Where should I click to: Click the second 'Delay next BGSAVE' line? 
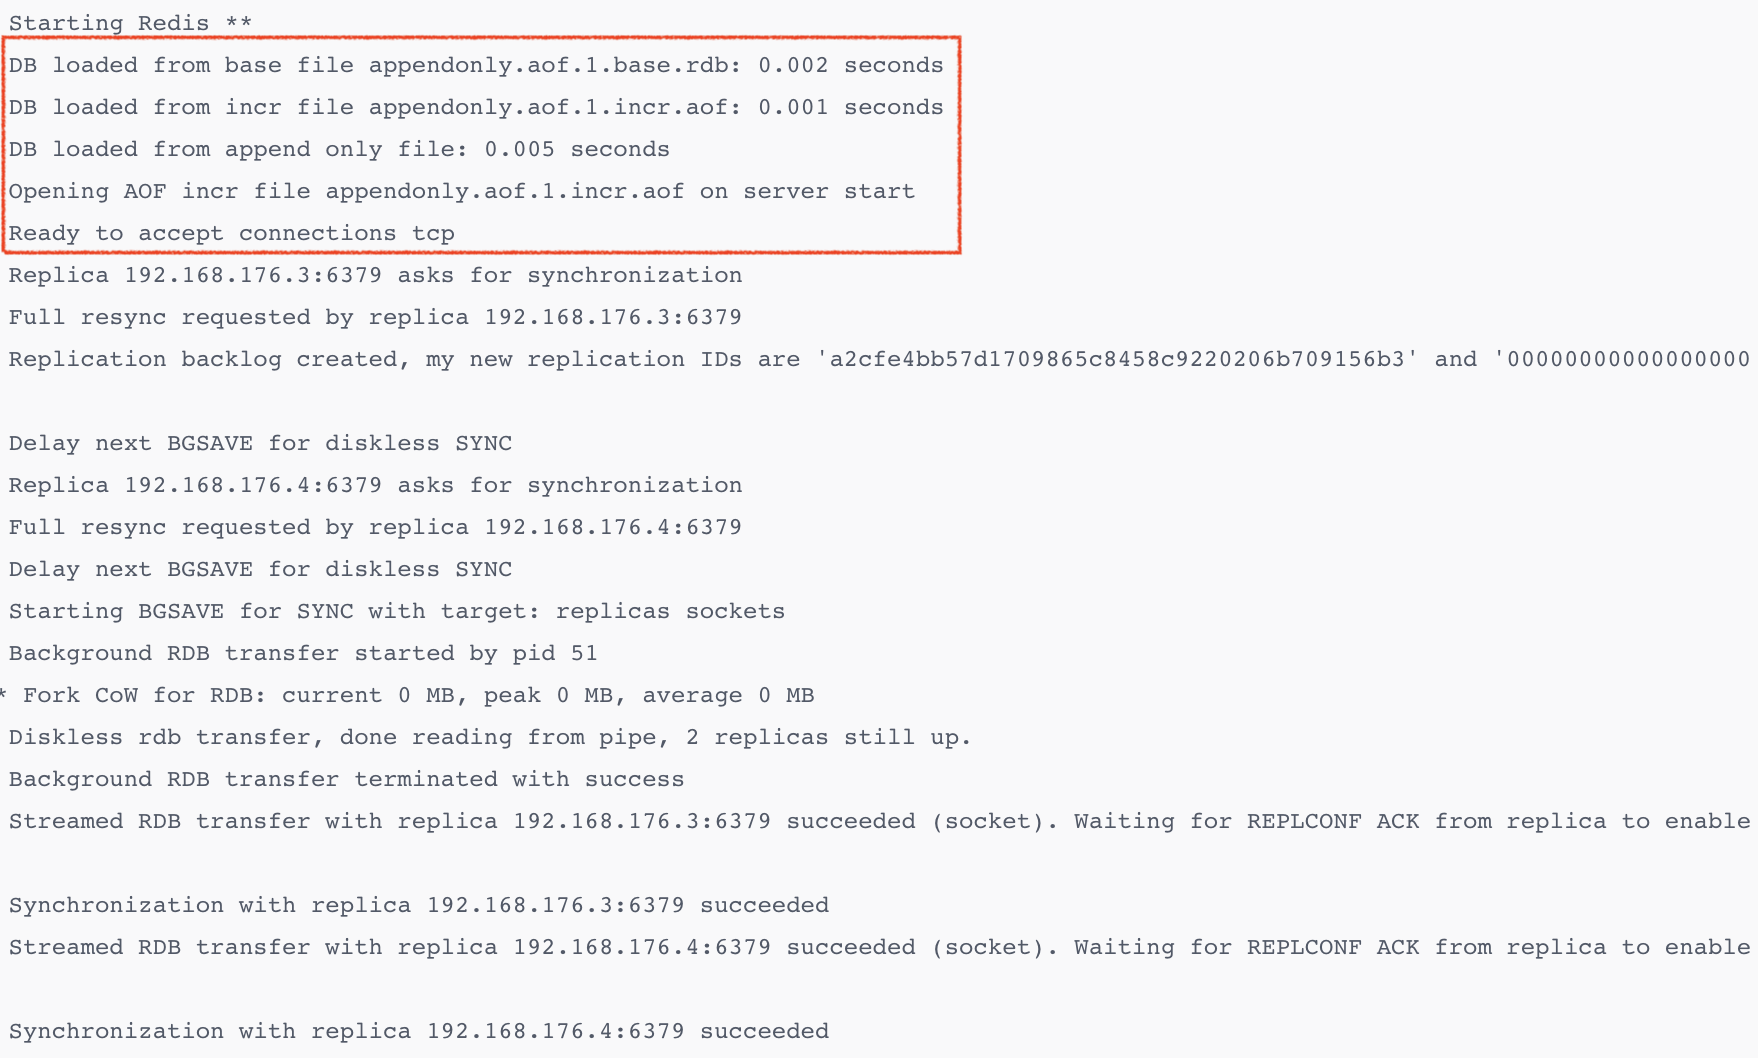(x=260, y=569)
